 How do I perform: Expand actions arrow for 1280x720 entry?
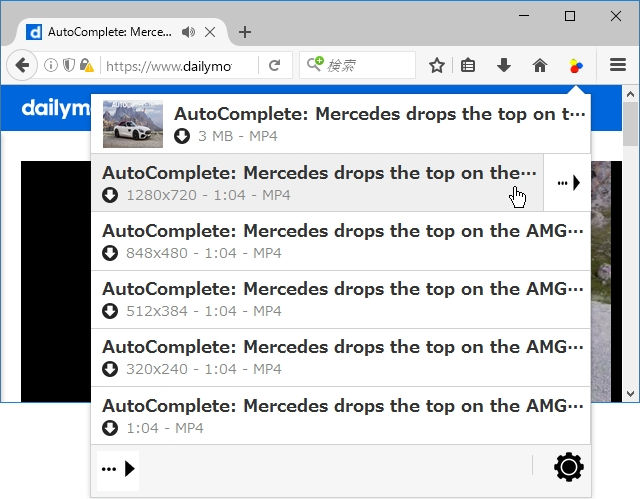coord(568,183)
